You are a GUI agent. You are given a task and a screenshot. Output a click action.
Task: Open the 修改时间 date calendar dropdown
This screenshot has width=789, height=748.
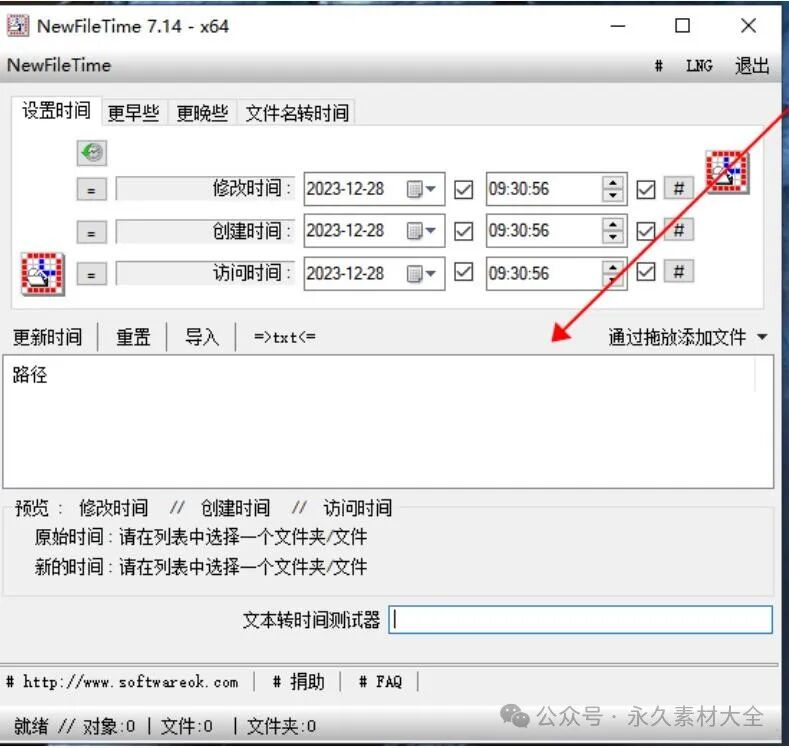[x=421, y=189]
